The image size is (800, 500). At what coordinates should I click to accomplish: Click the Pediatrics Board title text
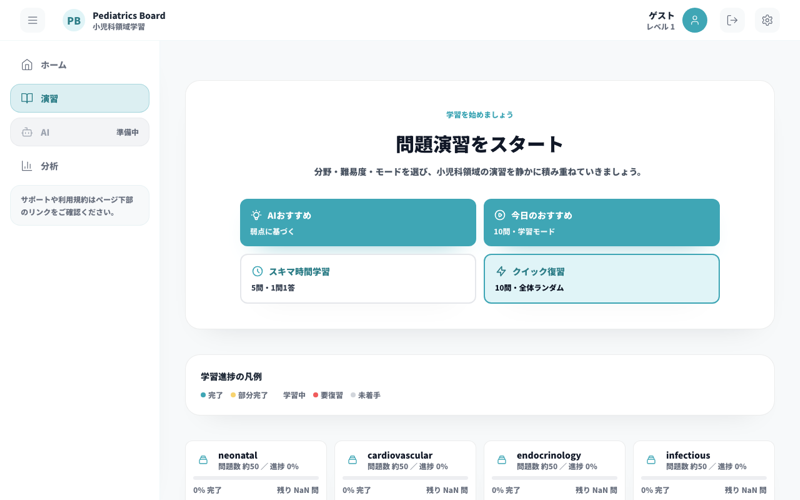point(129,15)
